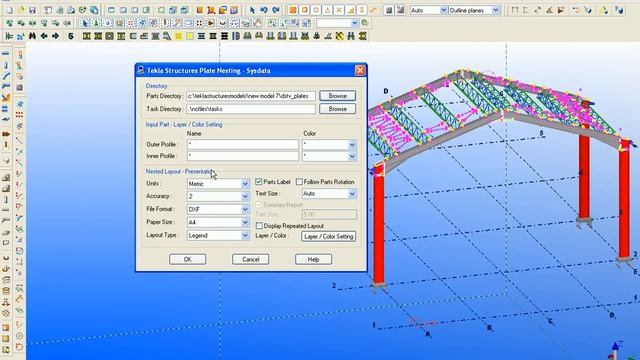
Task: Select the blue pointer arrow tool
Action: (x=252, y=10)
